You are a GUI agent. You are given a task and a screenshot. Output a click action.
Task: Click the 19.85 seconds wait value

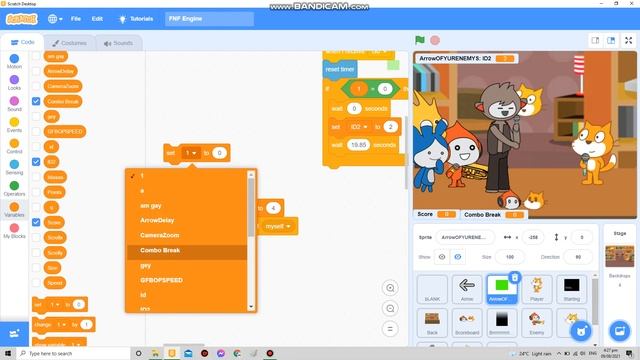(358, 145)
